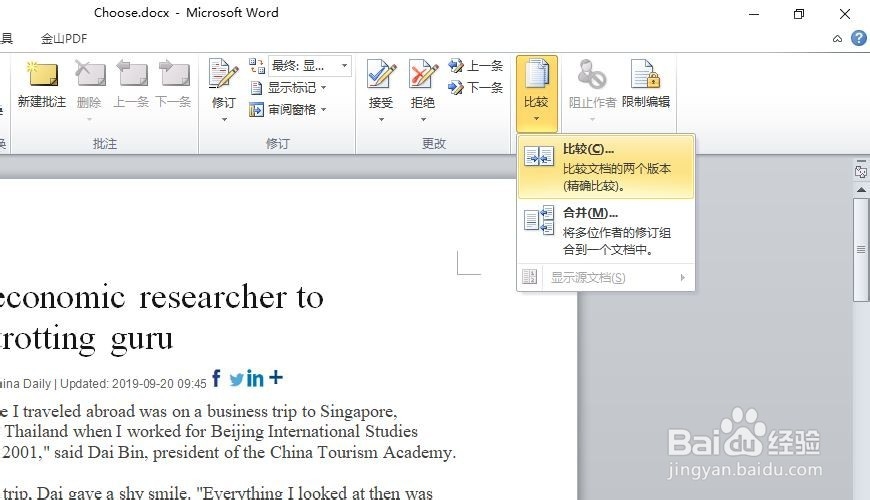The width and height of the screenshot is (870, 500).
Task: Toggle 修订 (Track Changes) icon
Action: (224, 74)
